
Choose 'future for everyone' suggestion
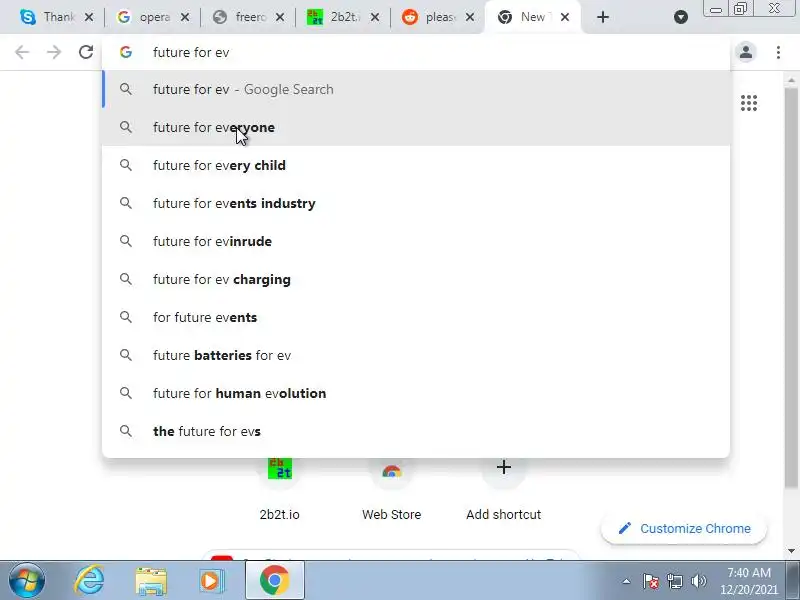[x=416, y=127]
